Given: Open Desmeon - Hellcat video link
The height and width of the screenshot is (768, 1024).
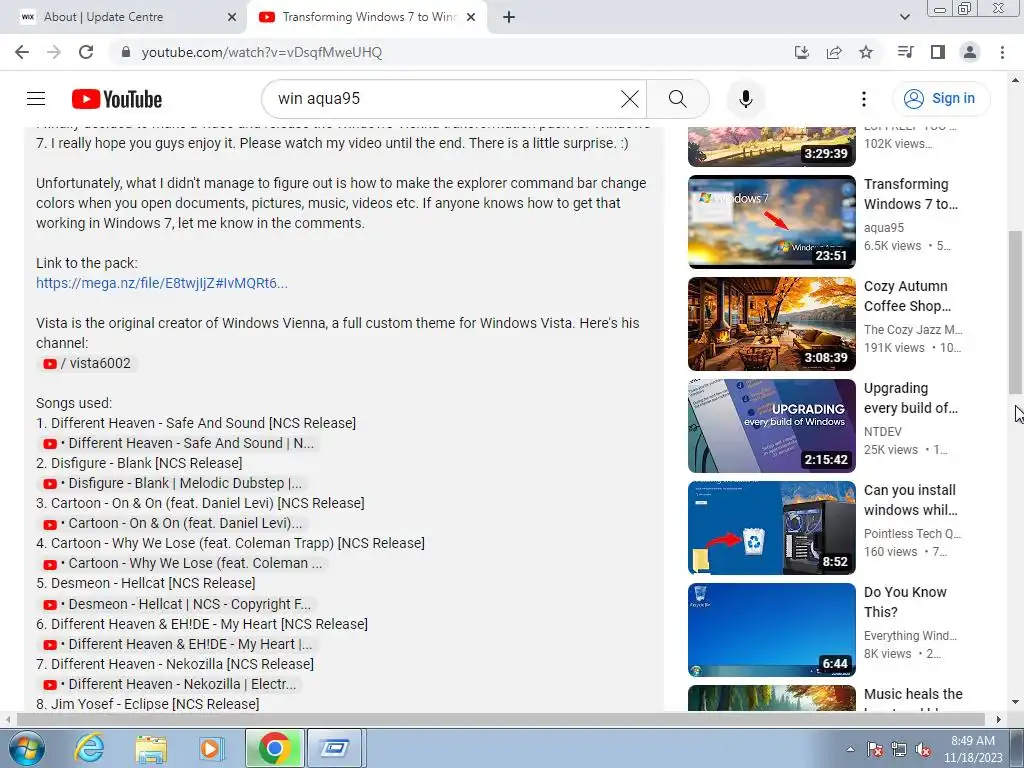Looking at the screenshot, I should [x=177, y=604].
